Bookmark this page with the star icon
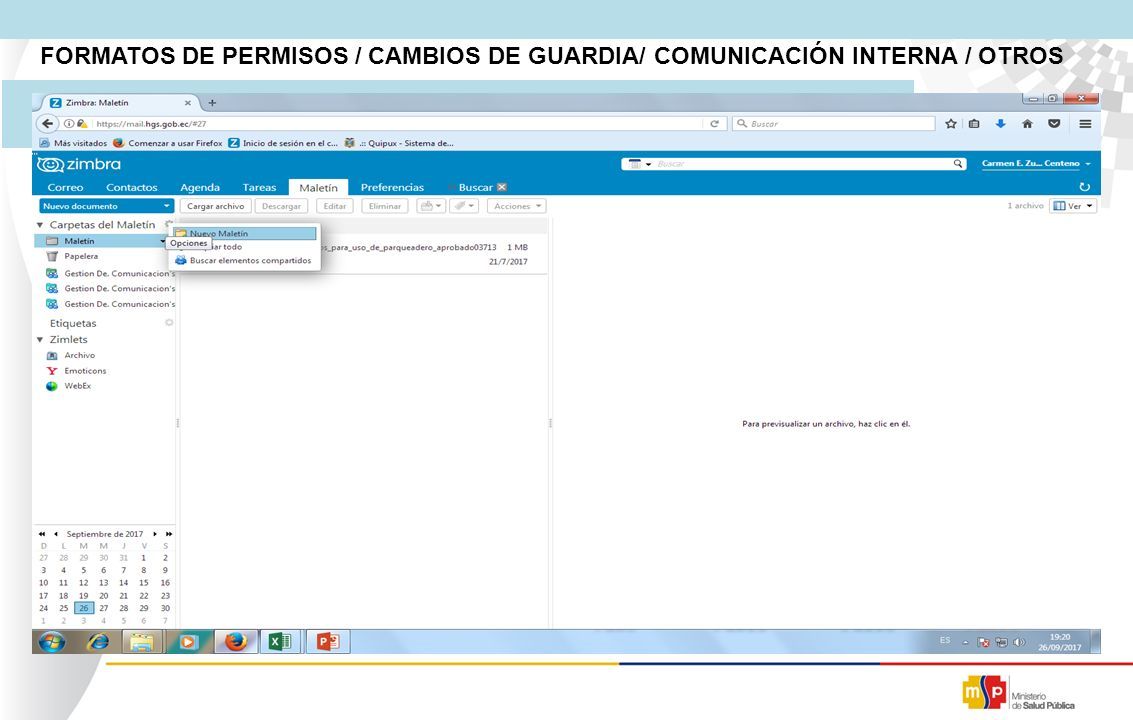The width and height of the screenshot is (1133, 720). tap(951, 124)
